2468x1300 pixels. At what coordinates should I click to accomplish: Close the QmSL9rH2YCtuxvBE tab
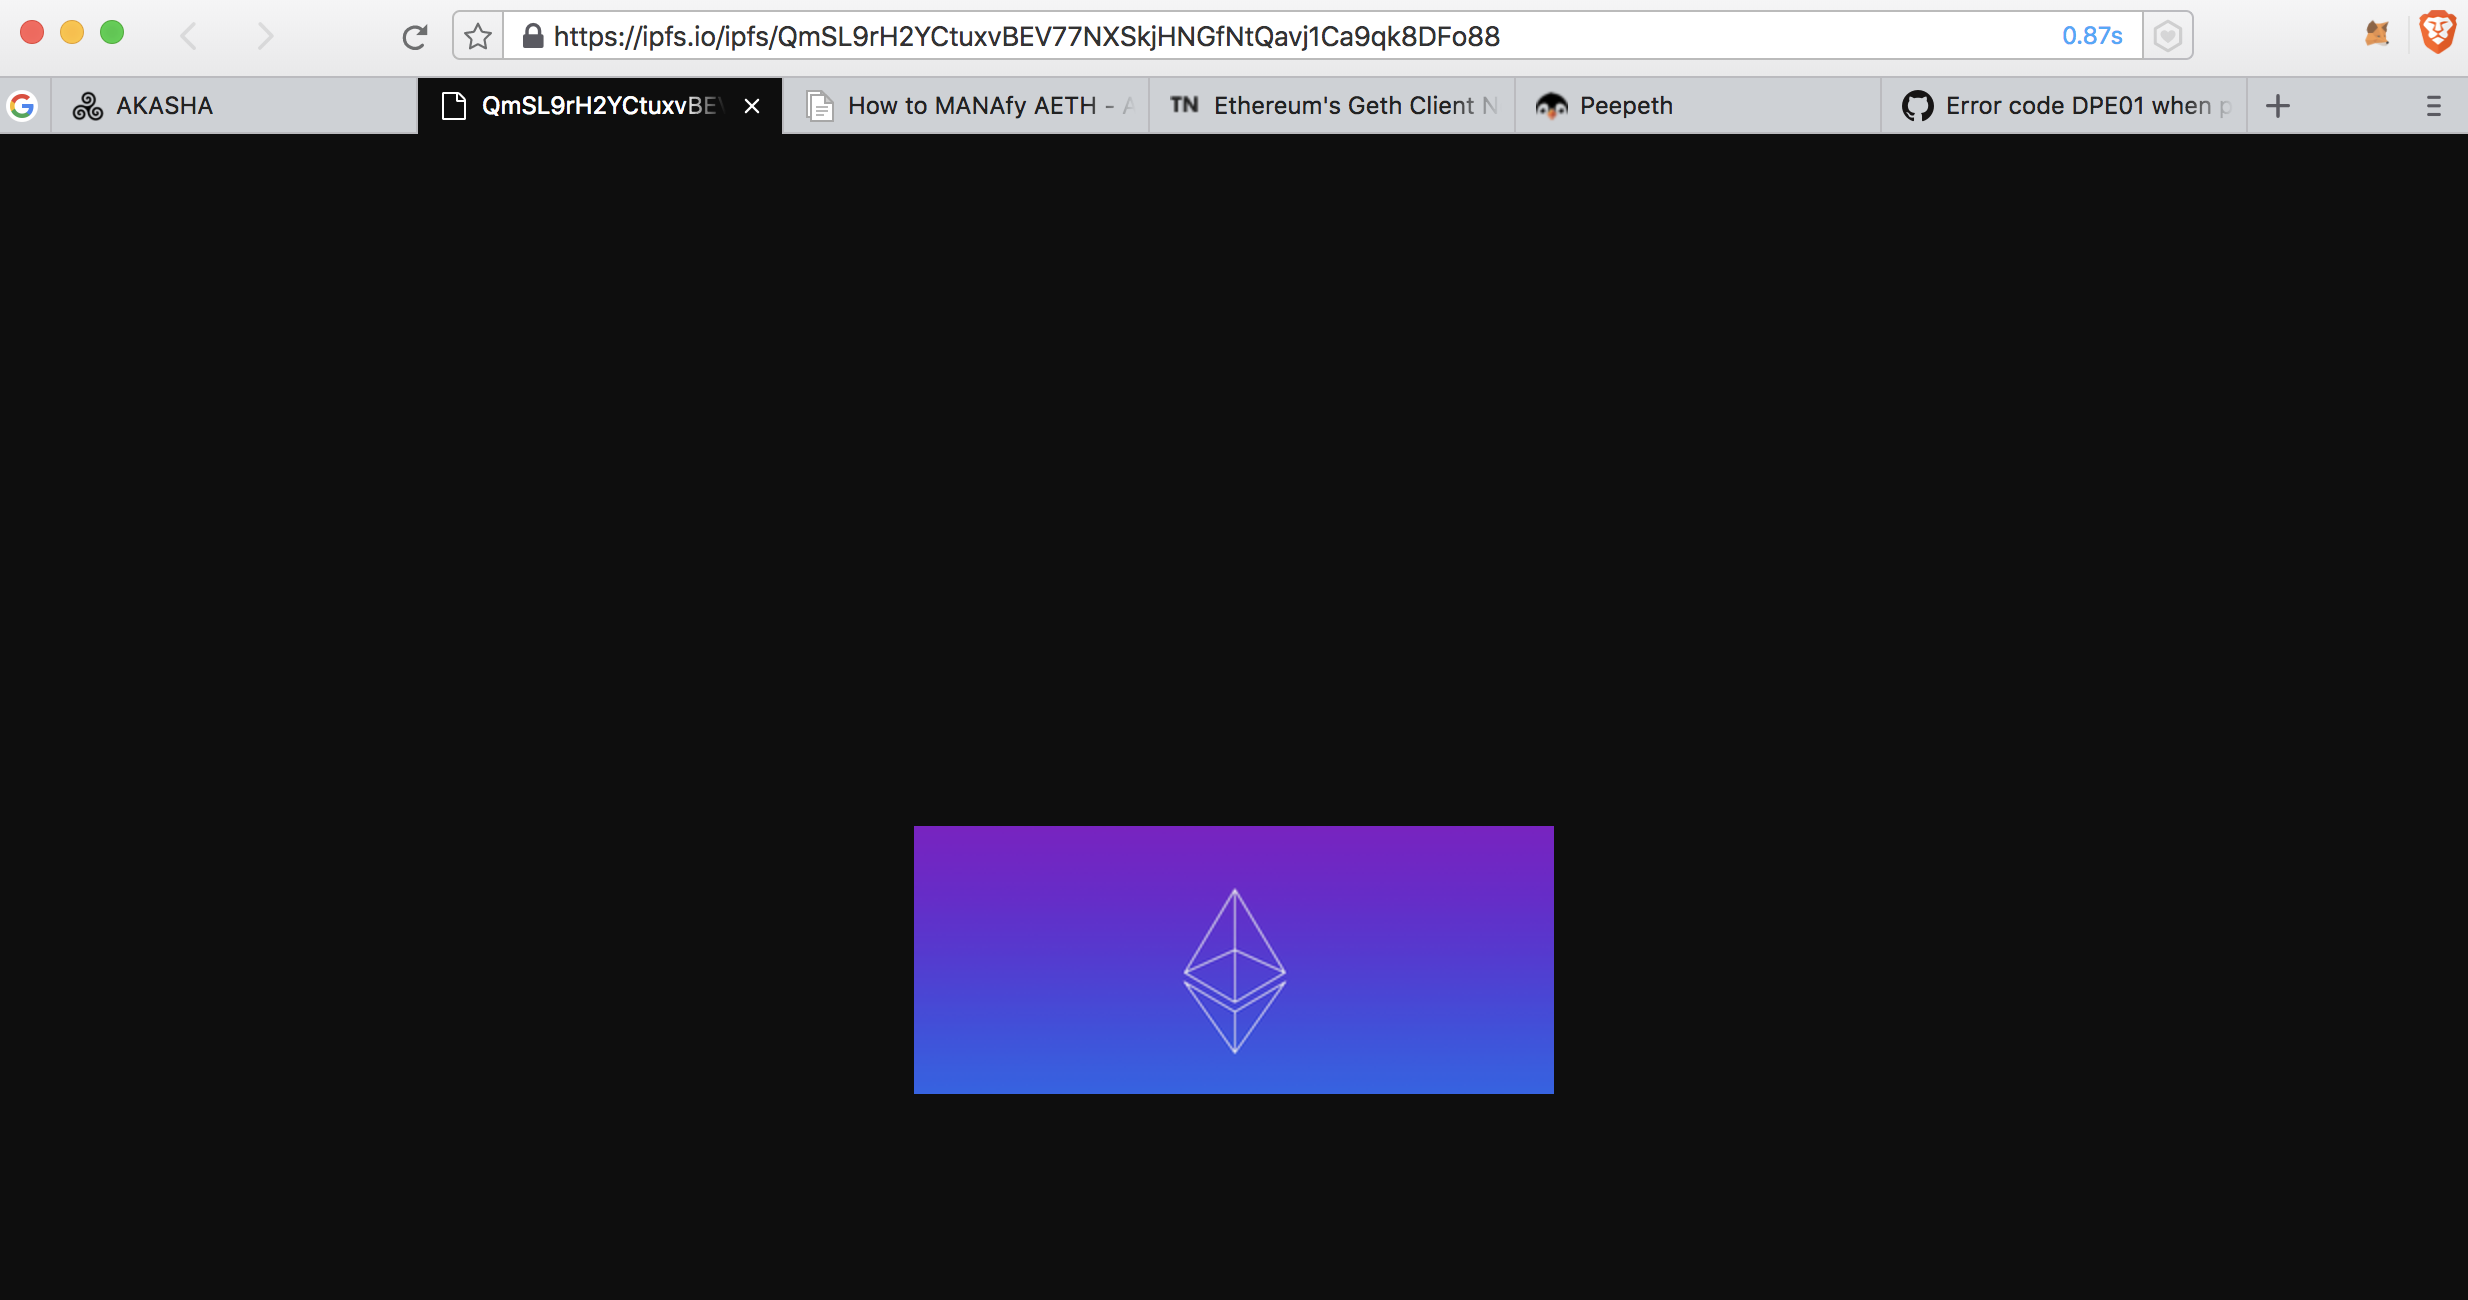[x=752, y=106]
